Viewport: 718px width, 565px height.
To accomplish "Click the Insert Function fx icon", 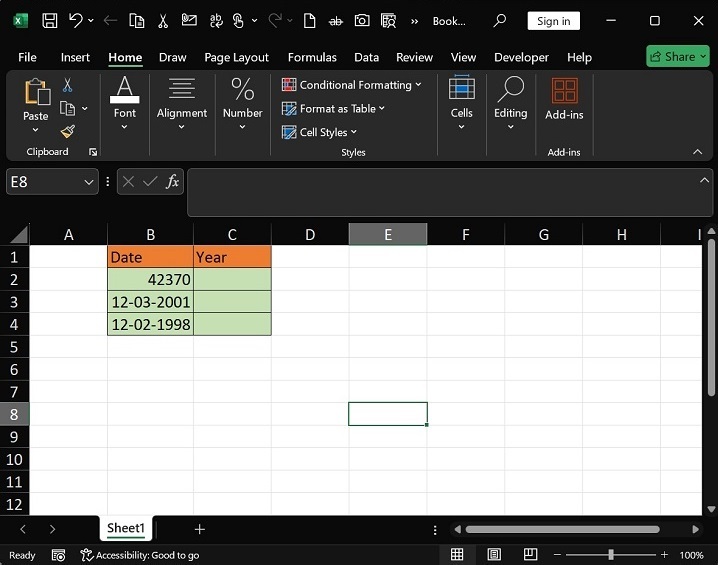I will pyautogui.click(x=172, y=181).
